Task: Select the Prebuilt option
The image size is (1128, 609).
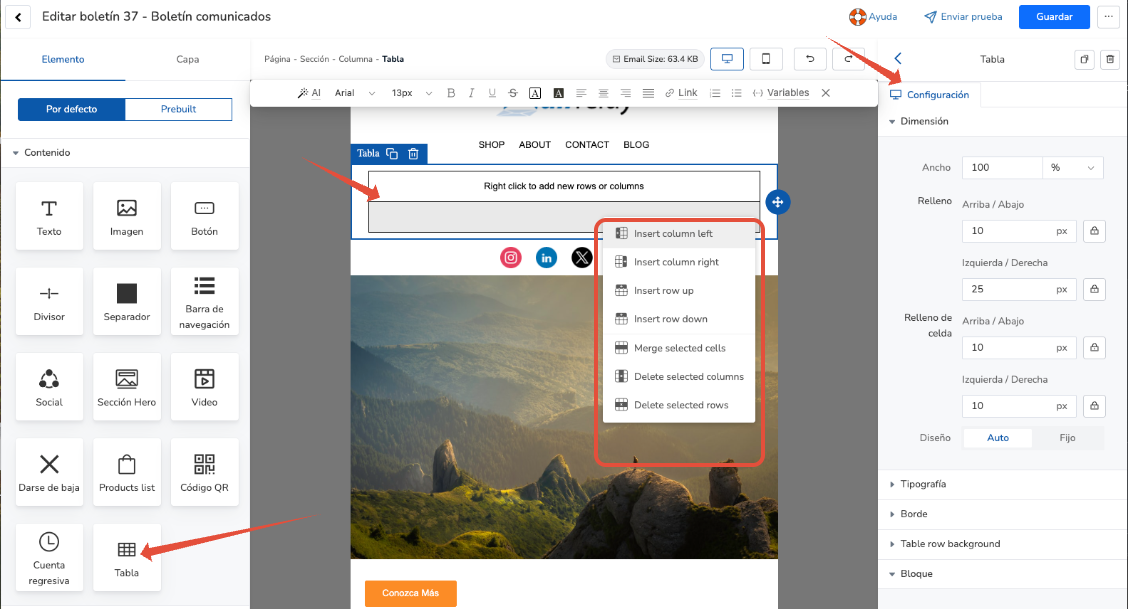Action: [178, 109]
